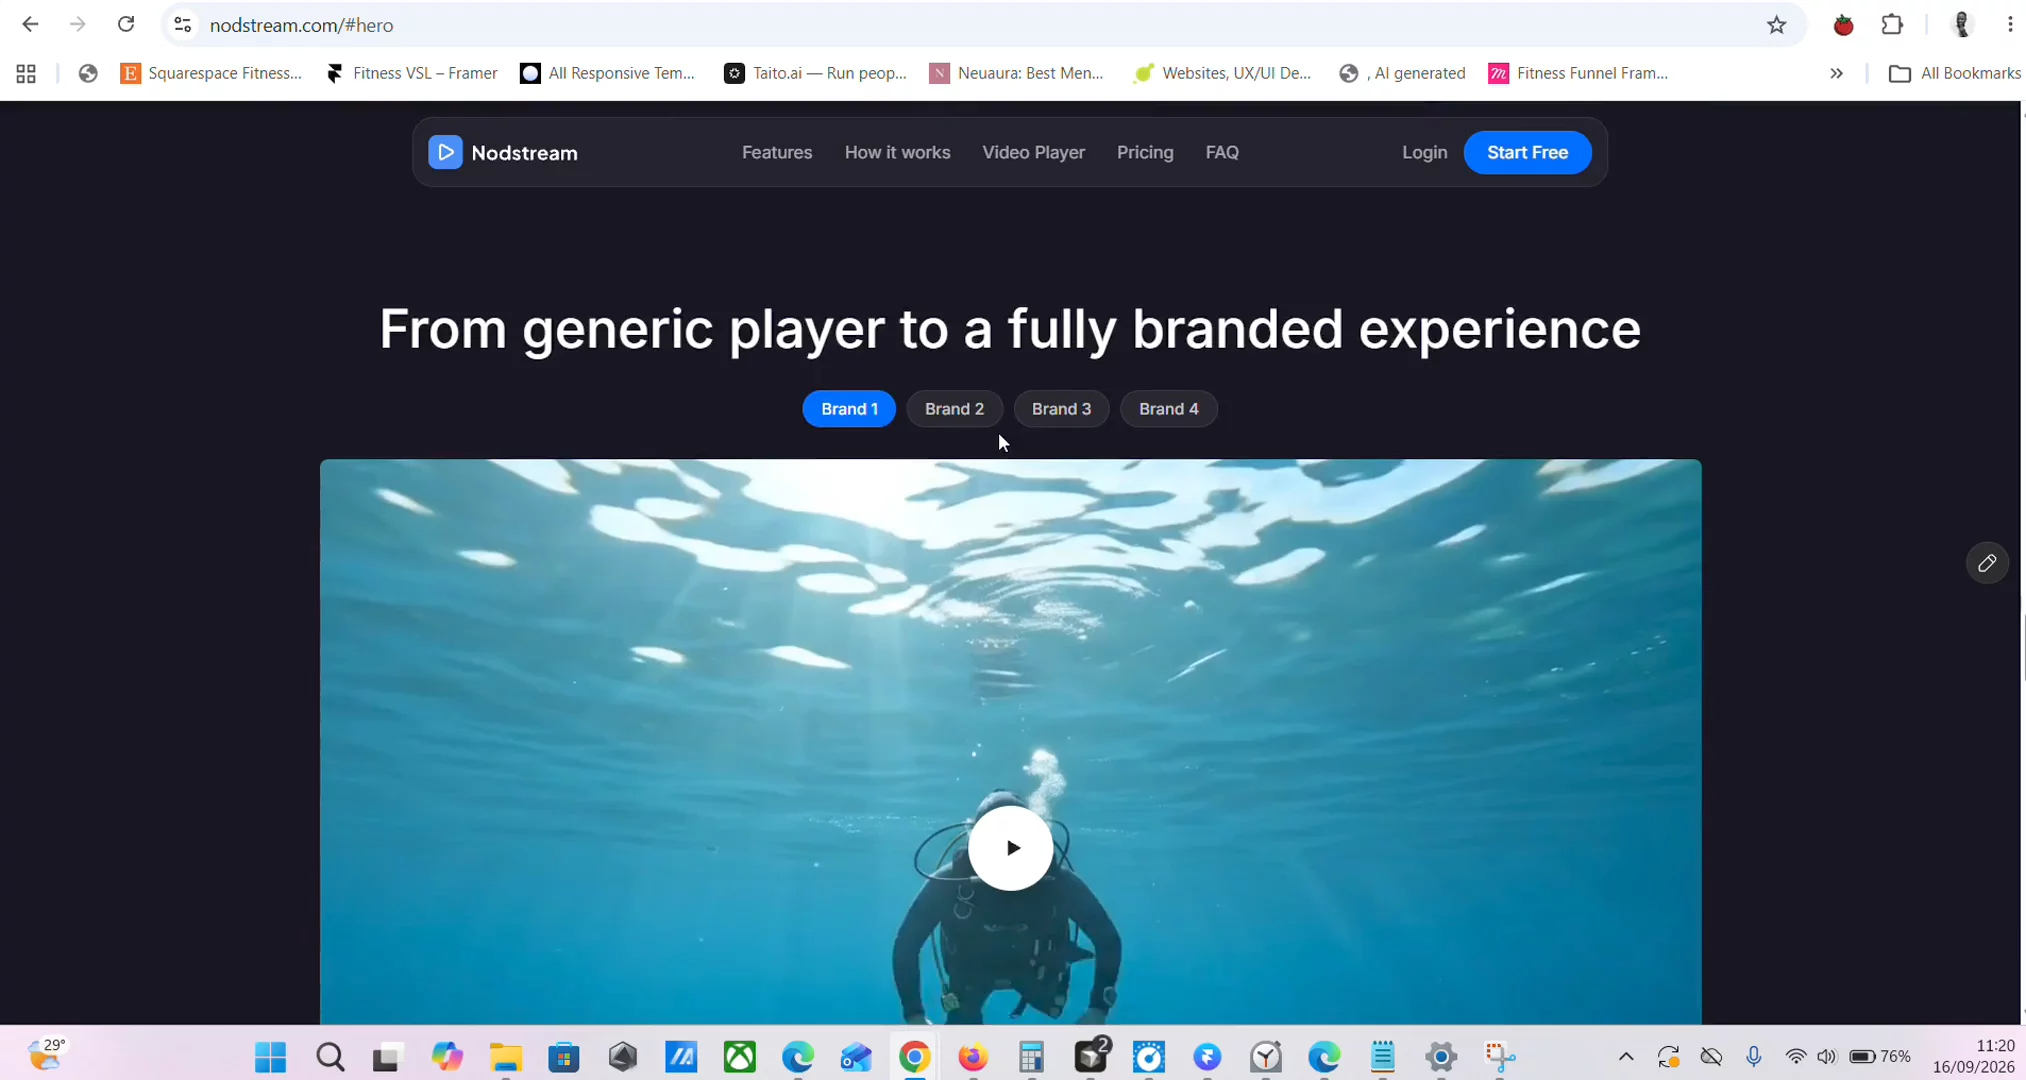Click the Start Free button

pyautogui.click(x=1527, y=152)
